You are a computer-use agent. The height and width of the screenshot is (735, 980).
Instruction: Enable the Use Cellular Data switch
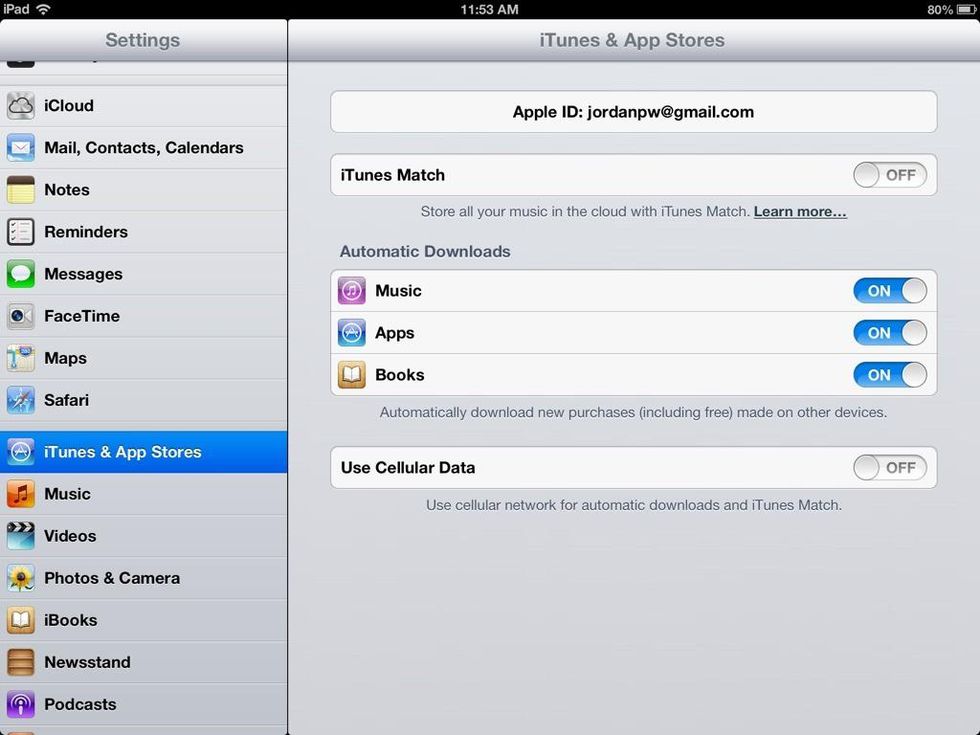[x=889, y=467]
